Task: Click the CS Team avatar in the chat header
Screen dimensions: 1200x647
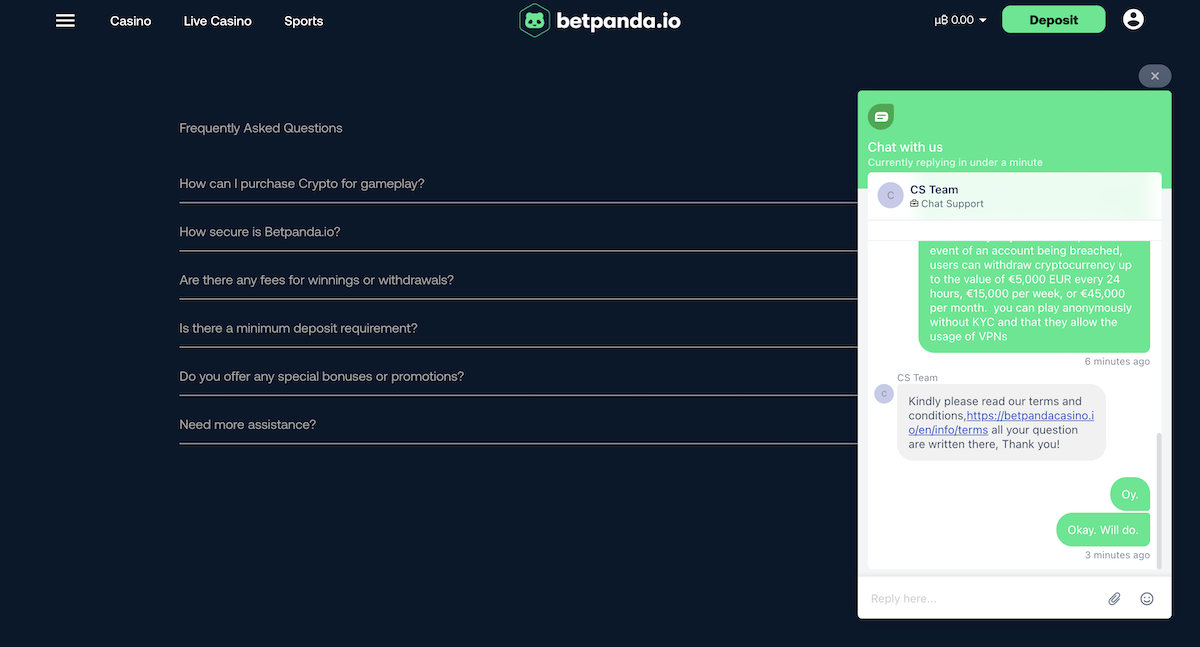Action: coord(889,195)
